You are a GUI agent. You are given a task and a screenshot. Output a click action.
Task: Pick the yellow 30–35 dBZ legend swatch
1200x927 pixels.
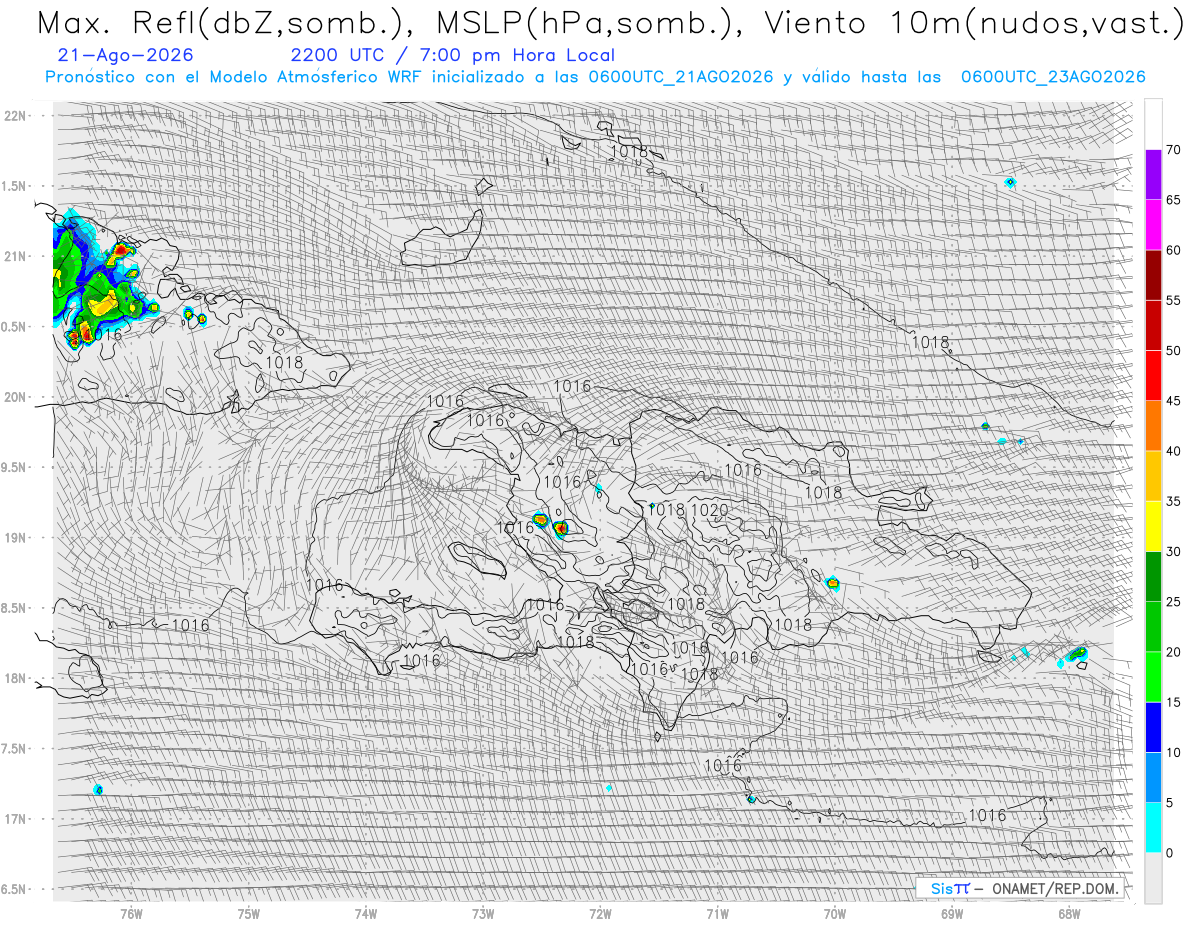click(x=1153, y=526)
